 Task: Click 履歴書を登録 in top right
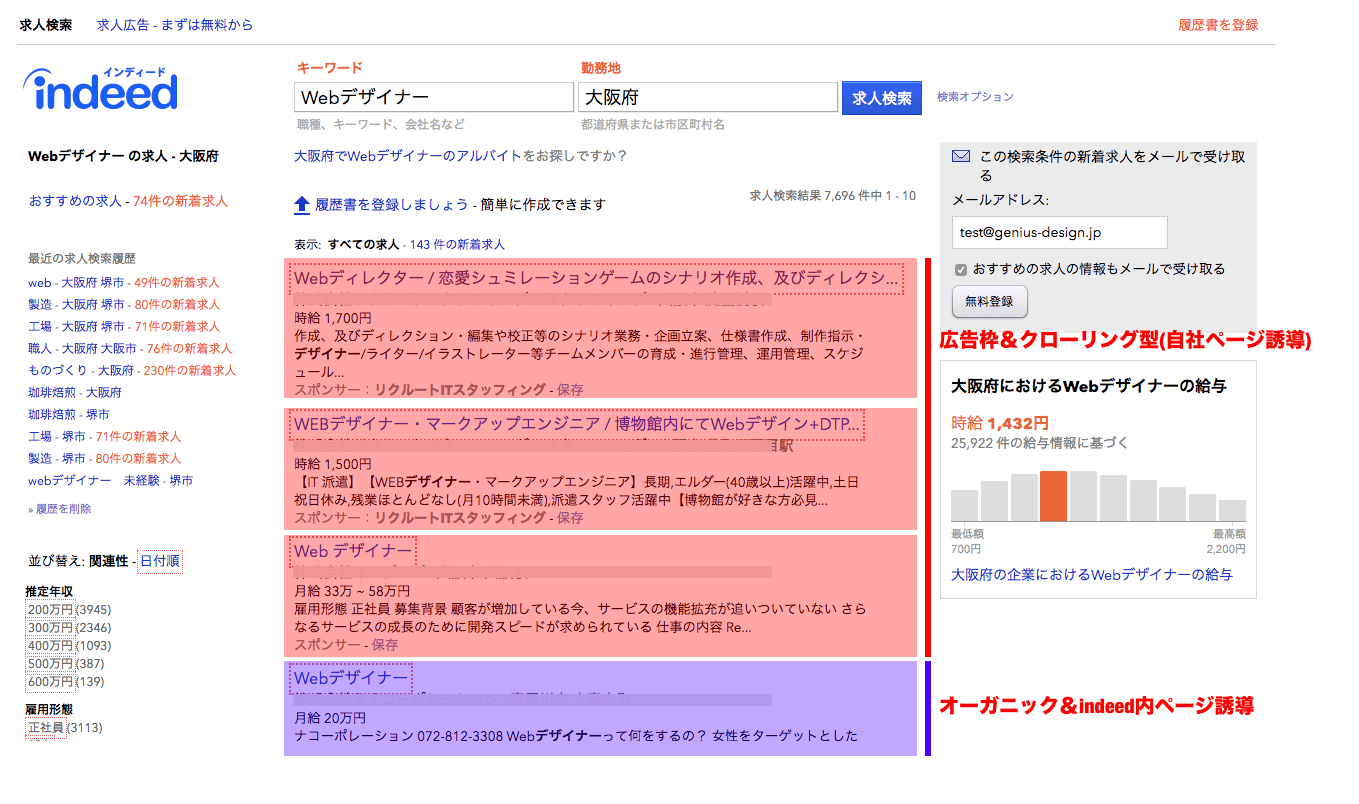pyautogui.click(x=1218, y=25)
